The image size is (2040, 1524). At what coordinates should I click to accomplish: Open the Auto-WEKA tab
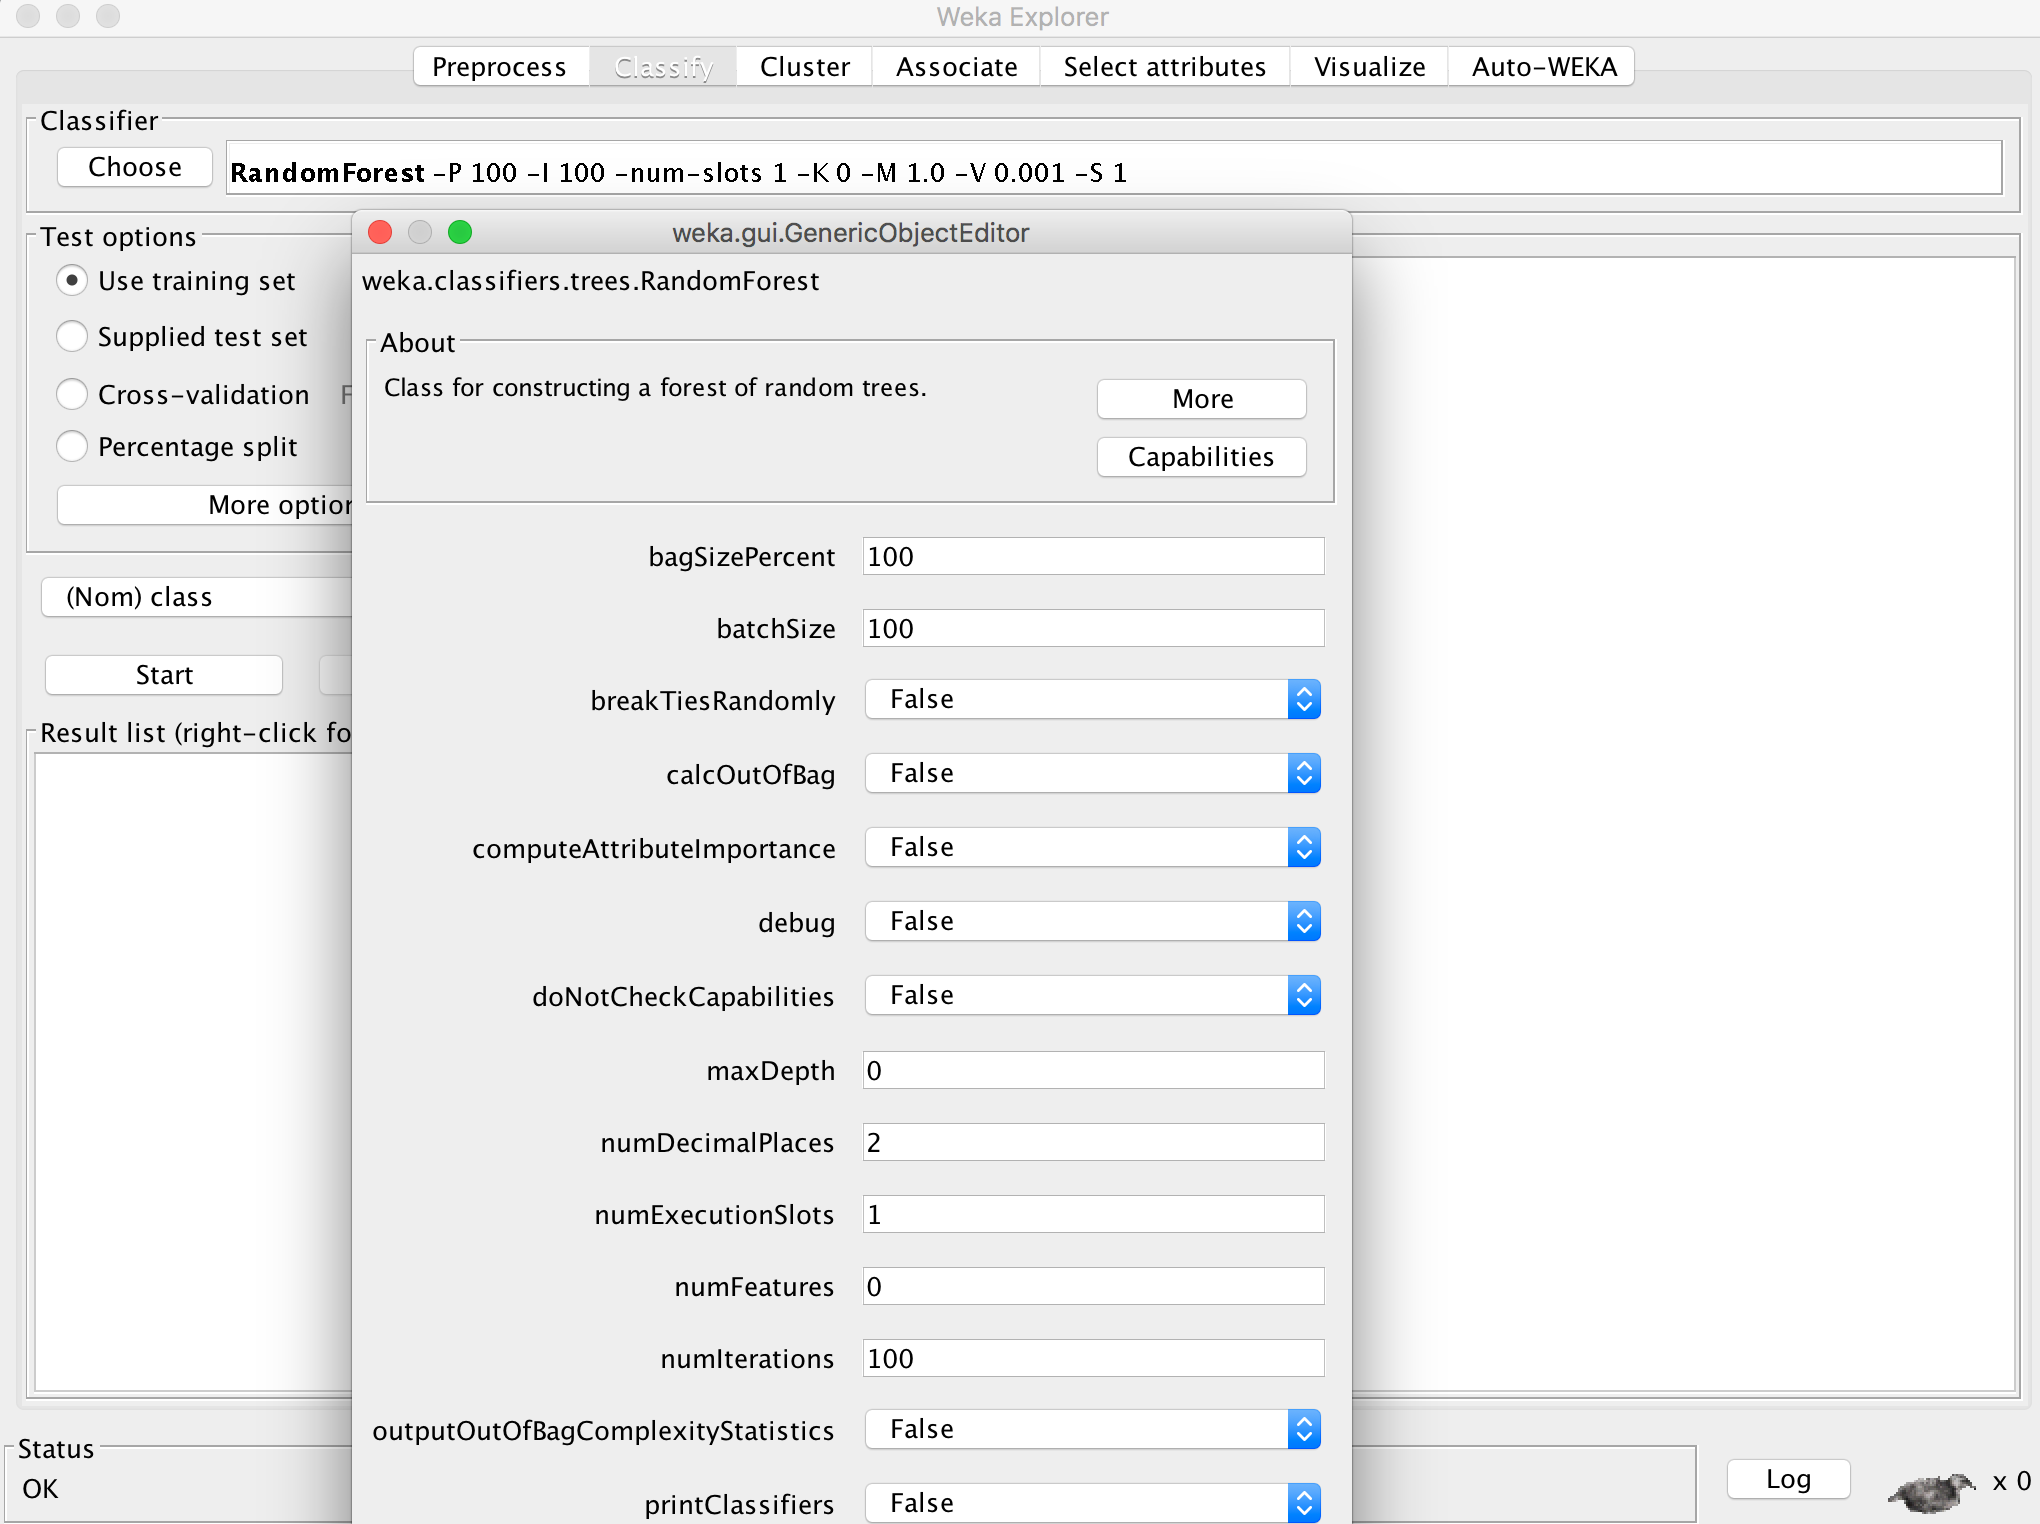point(1543,67)
